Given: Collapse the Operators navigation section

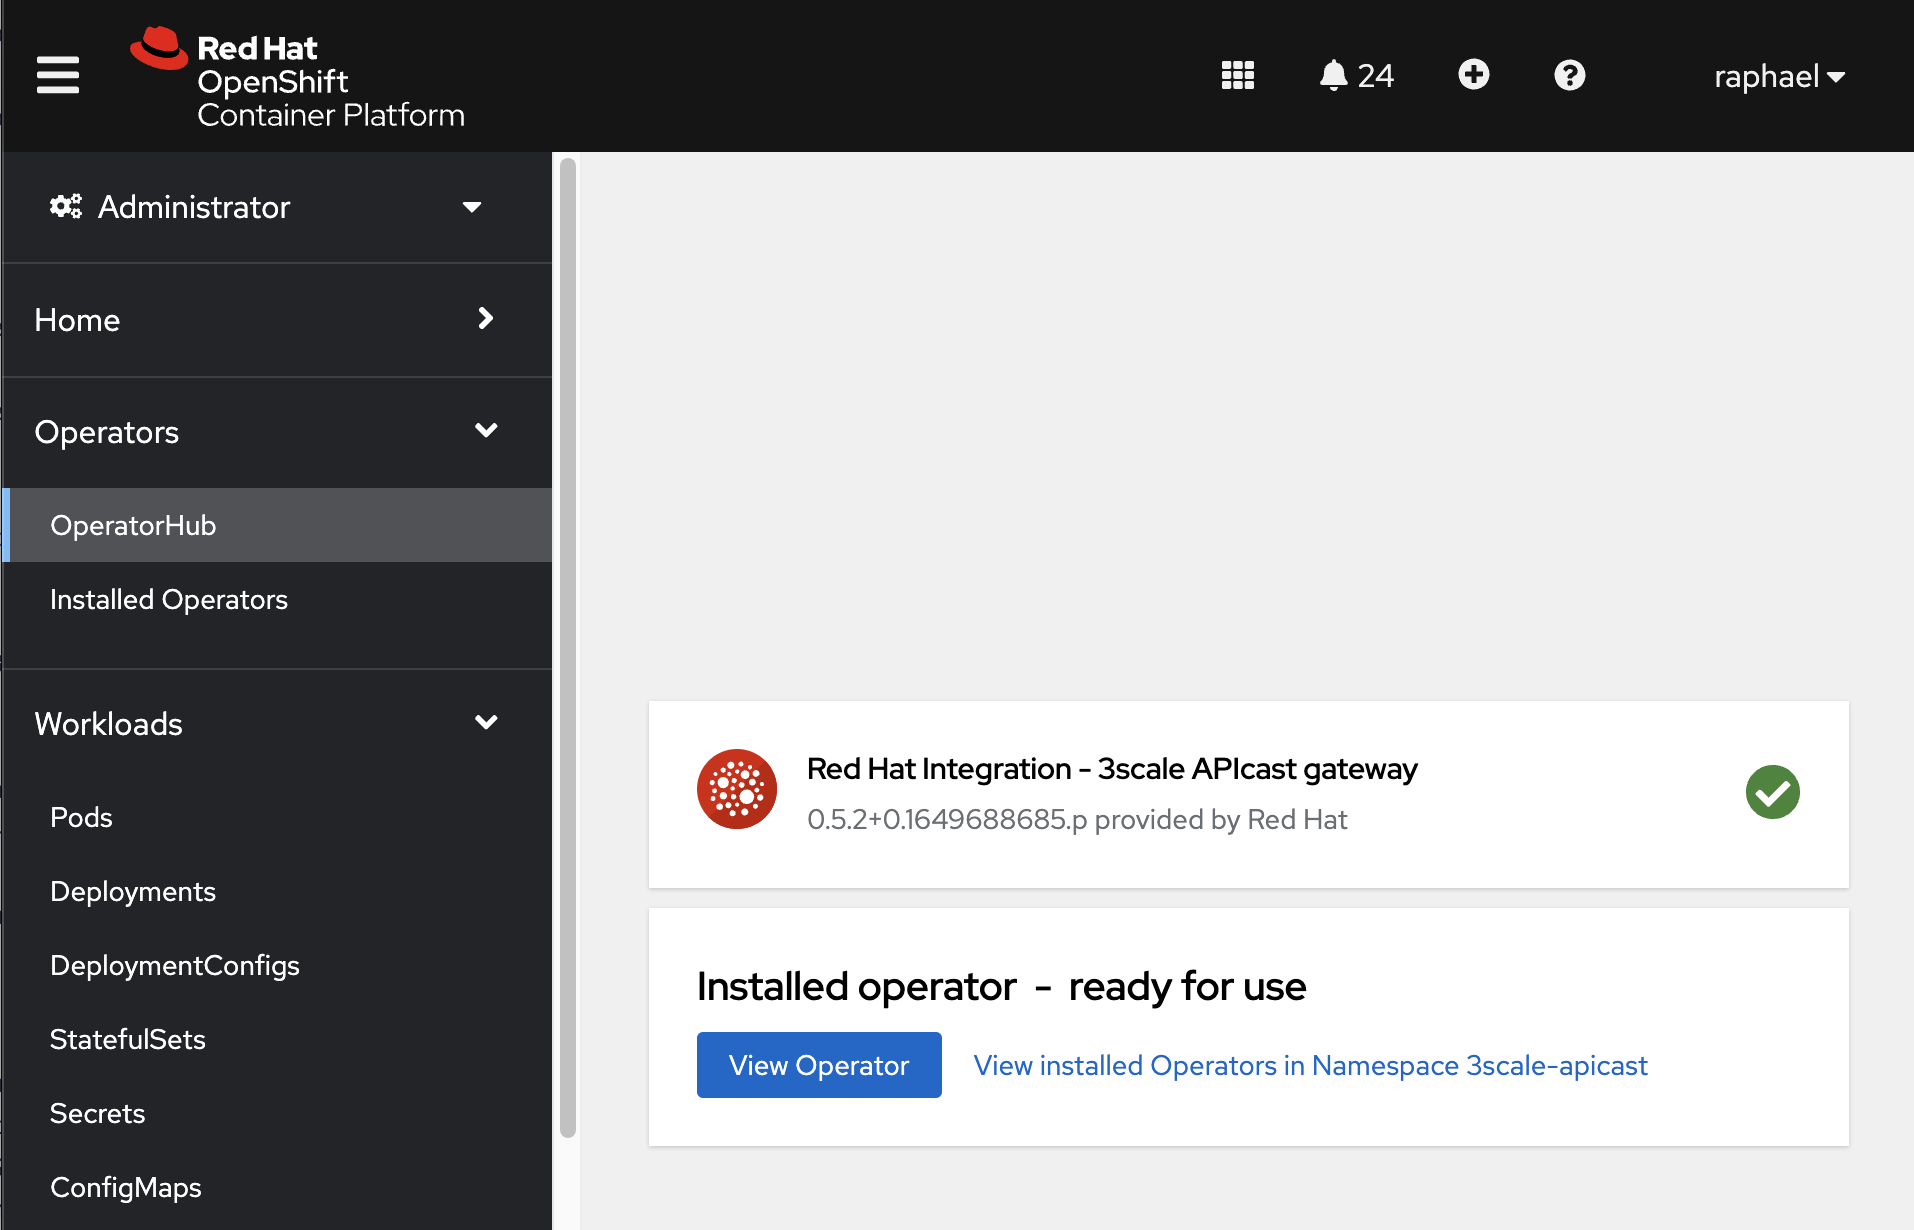Looking at the screenshot, I should click(266, 432).
